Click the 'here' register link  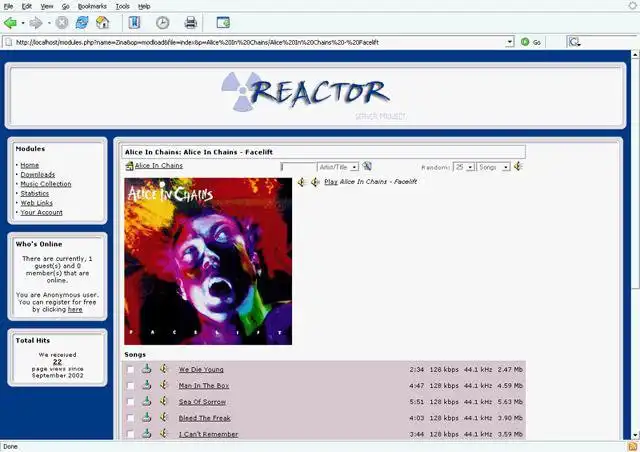click(x=75, y=309)
